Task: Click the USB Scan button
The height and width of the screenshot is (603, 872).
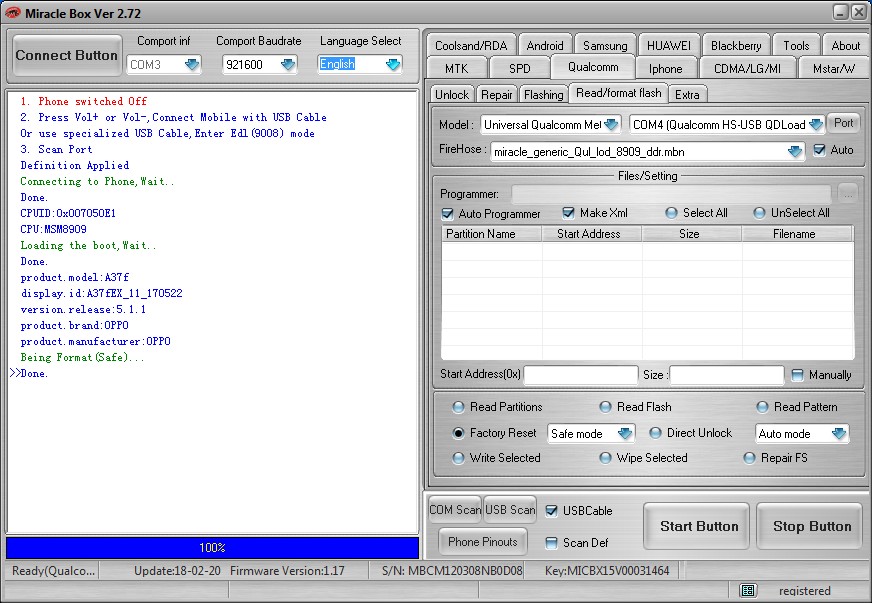Action: pyautogui.click(x=510, y=510)
